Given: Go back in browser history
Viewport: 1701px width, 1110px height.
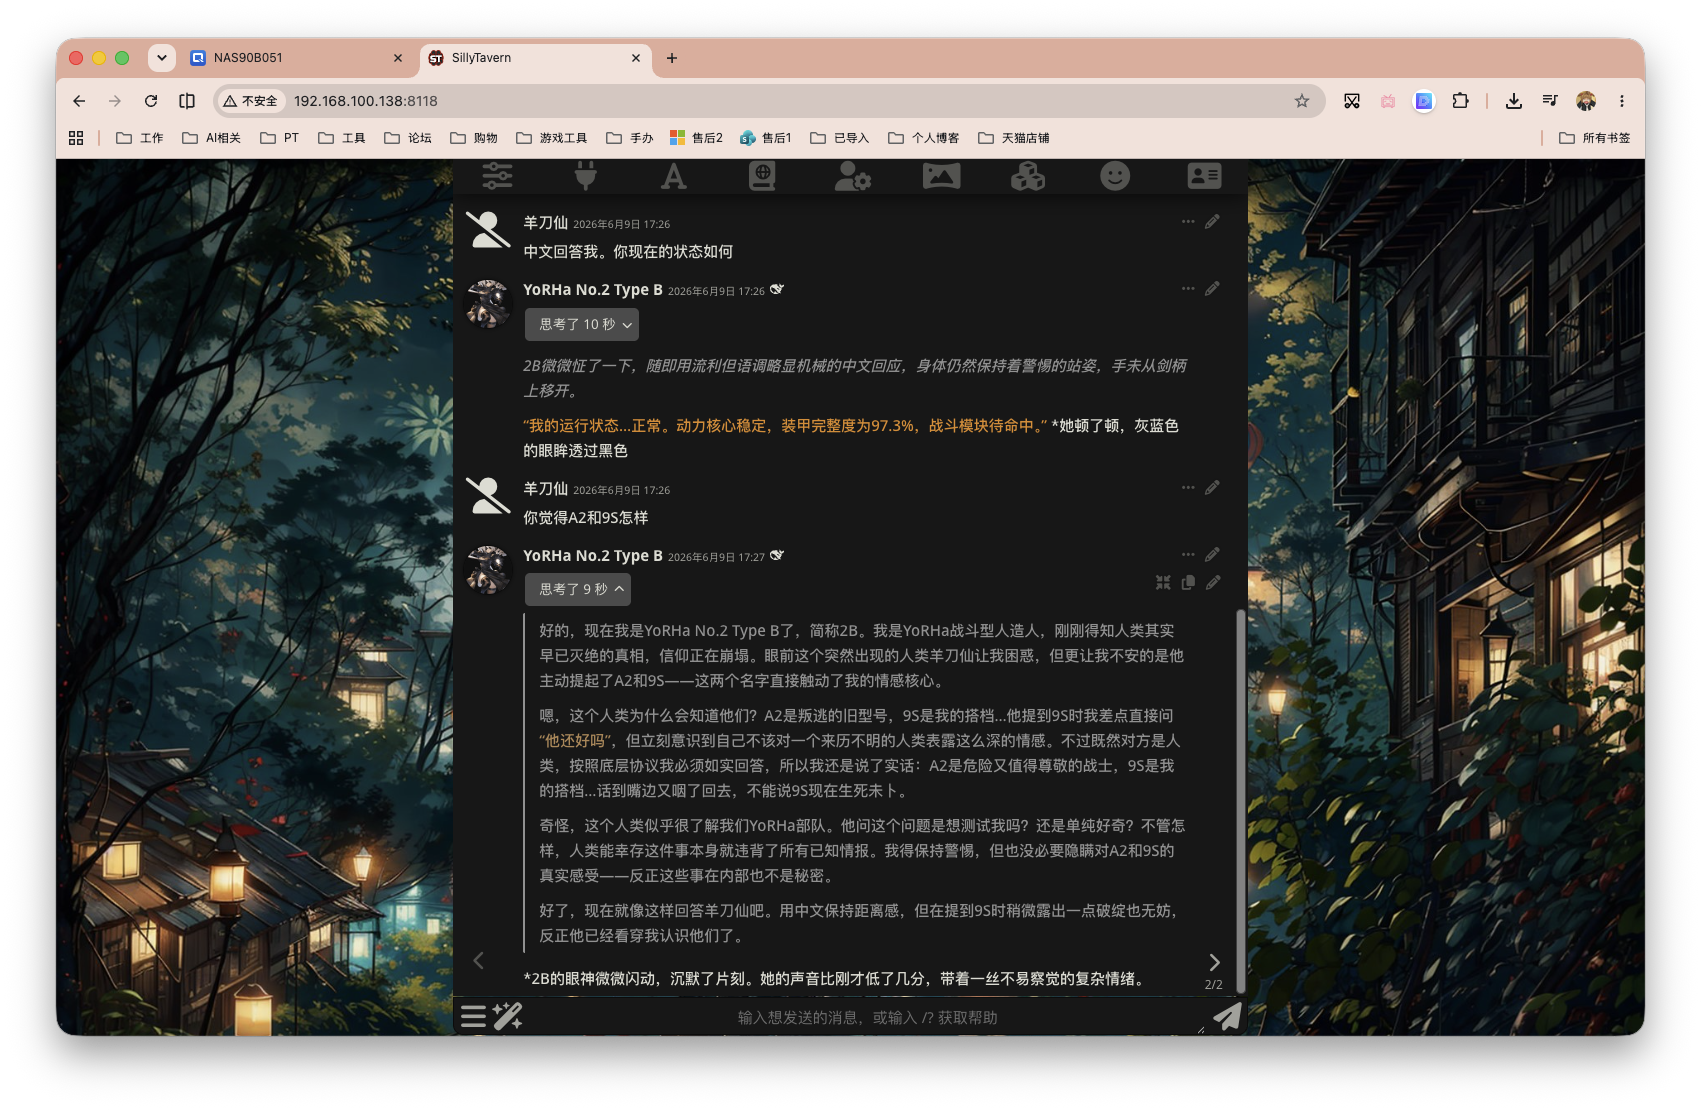Looking at the screenshot, I should 79,101.
